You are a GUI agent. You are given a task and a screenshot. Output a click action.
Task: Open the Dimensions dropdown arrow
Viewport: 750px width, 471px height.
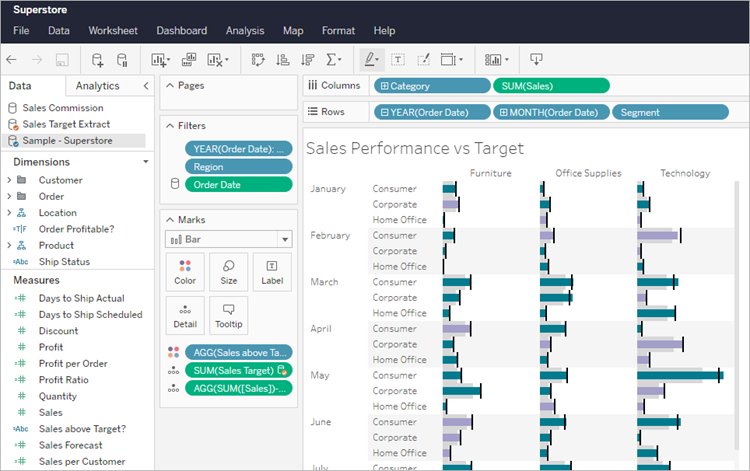[145, 162]
